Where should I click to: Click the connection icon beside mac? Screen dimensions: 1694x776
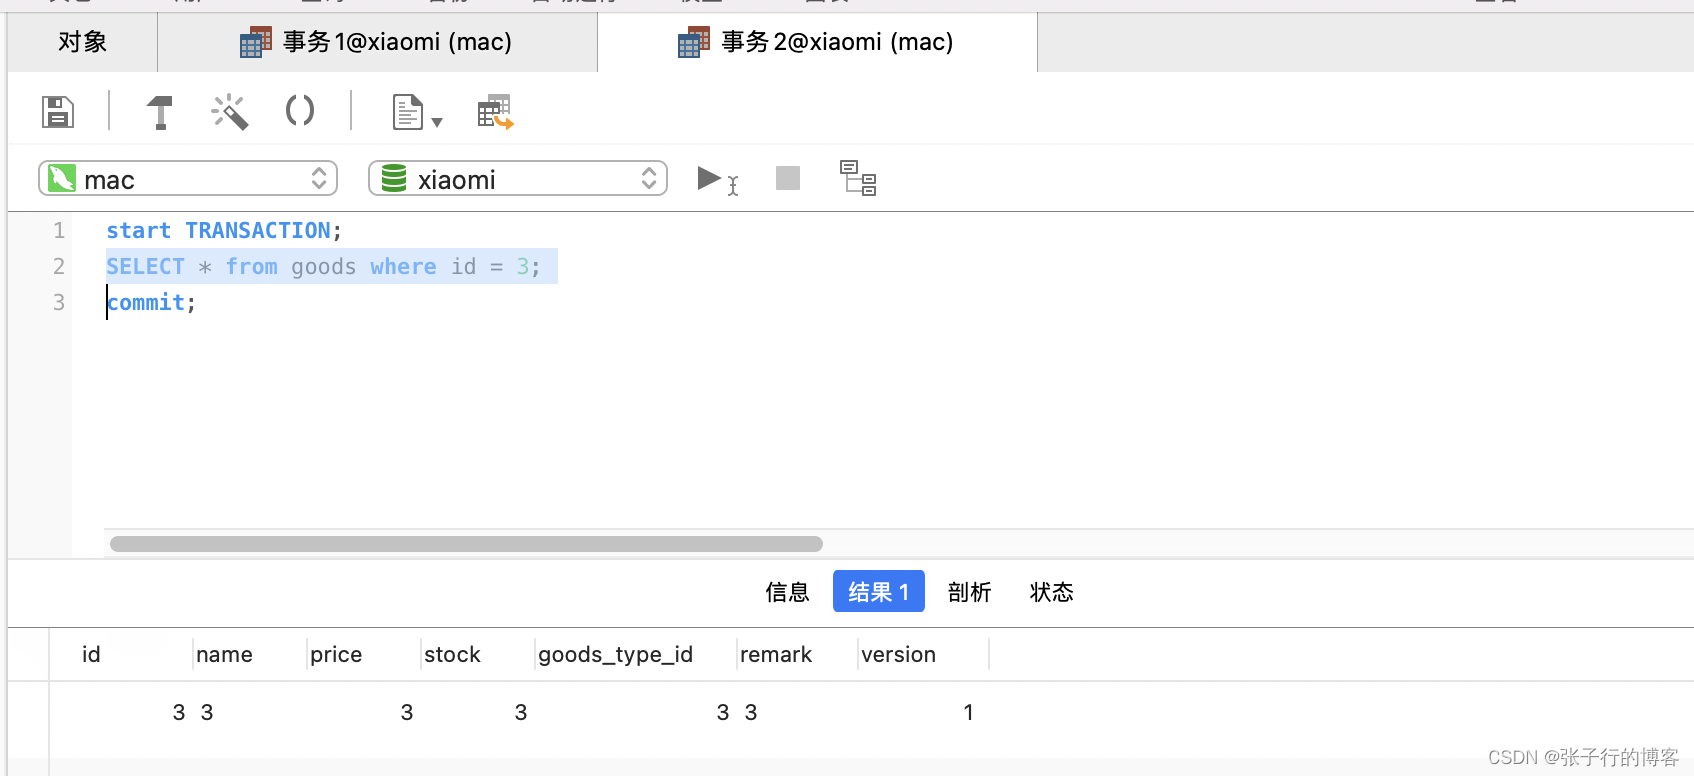click(x=62, y=178)
